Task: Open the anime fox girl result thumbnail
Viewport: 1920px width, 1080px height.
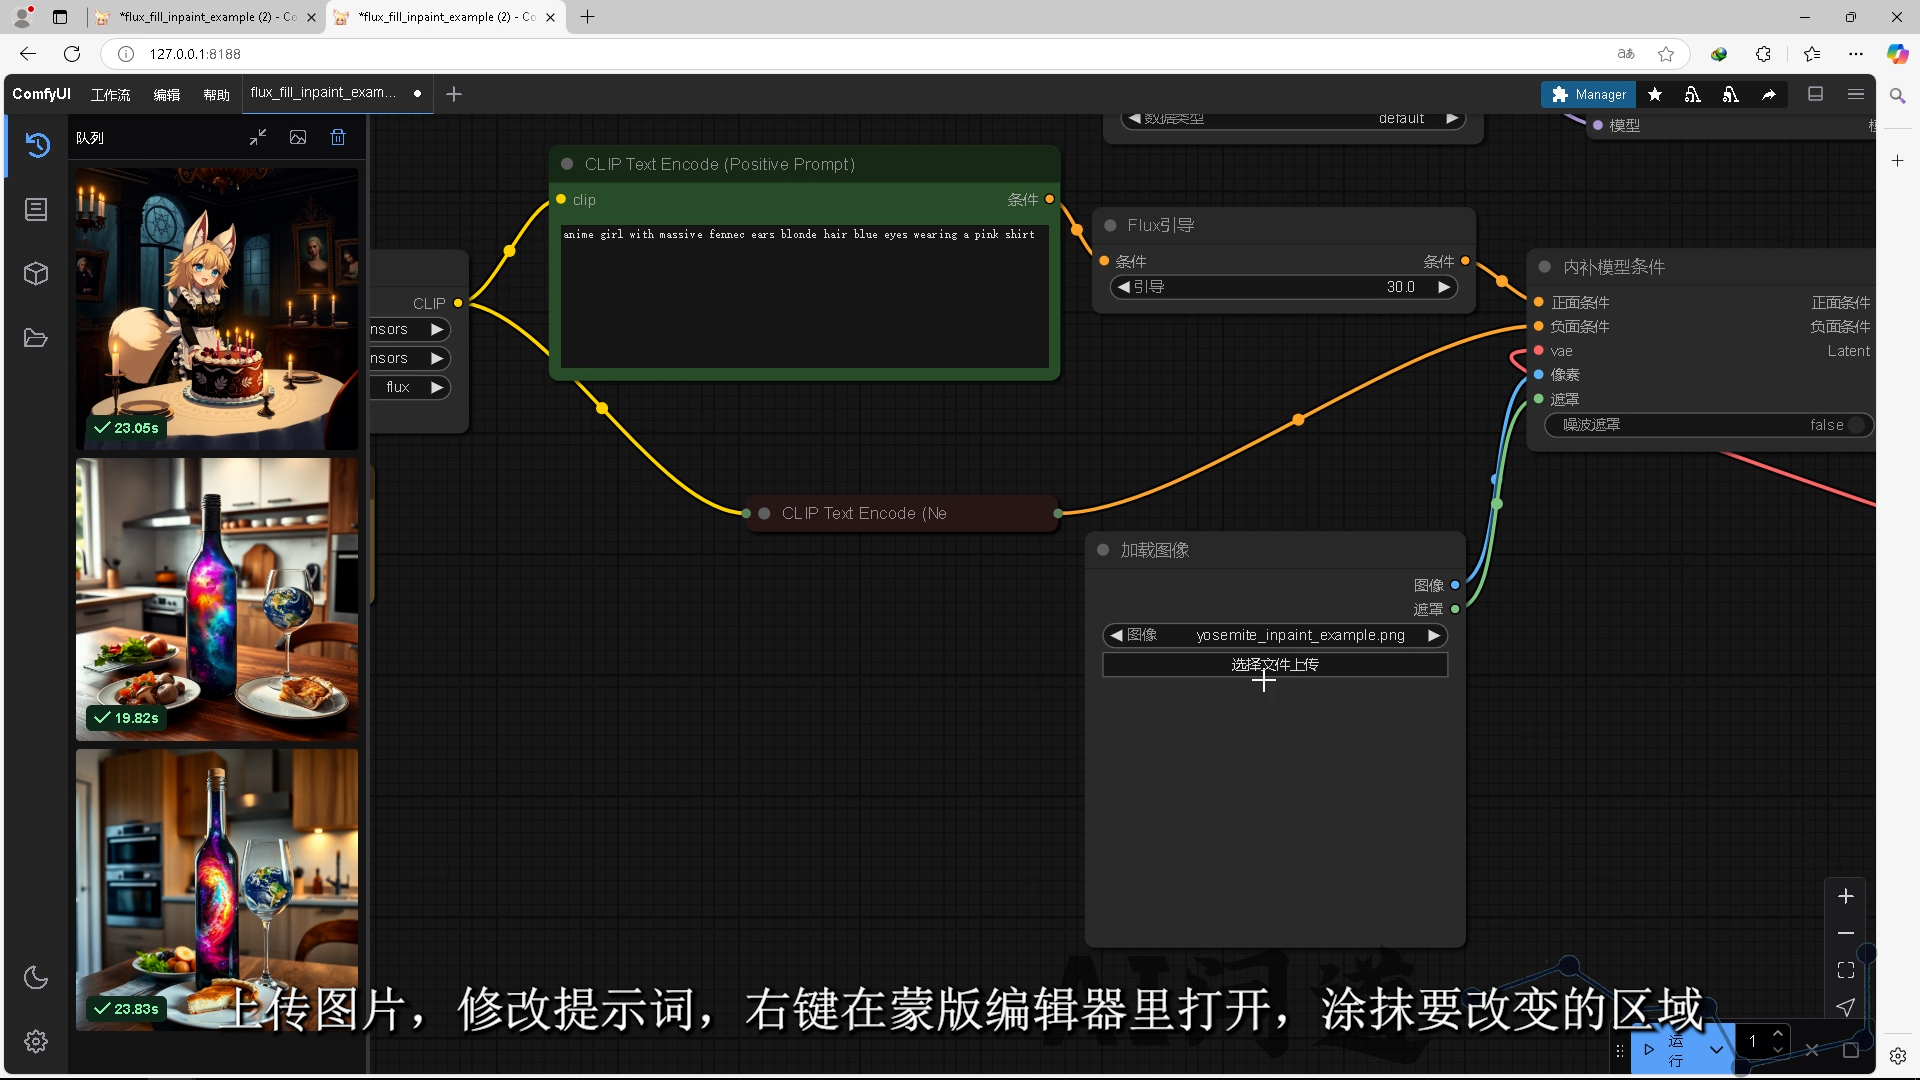Action: 217,308
